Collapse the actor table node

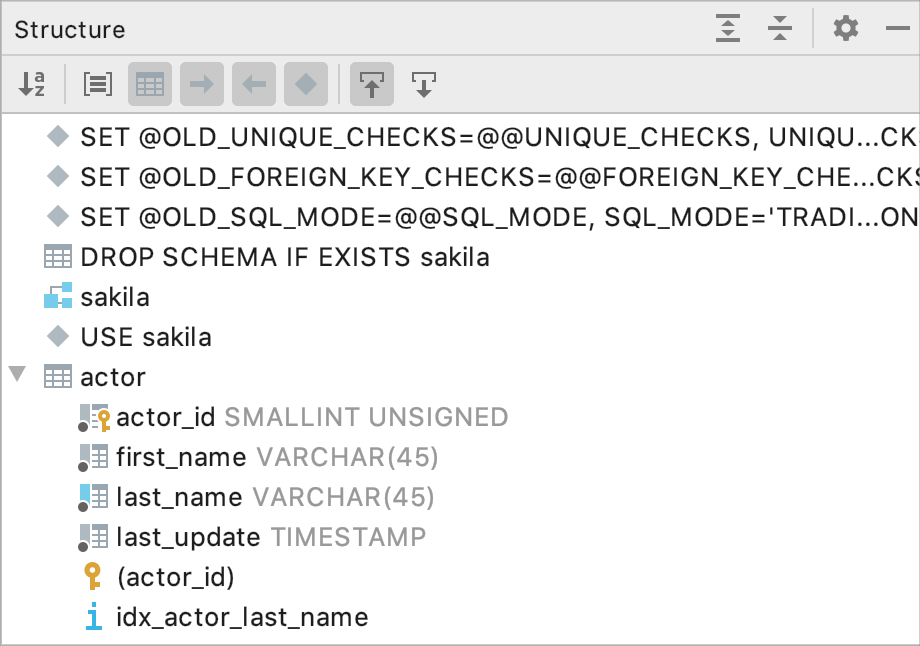pyautogui.click(x=17, y=376)
